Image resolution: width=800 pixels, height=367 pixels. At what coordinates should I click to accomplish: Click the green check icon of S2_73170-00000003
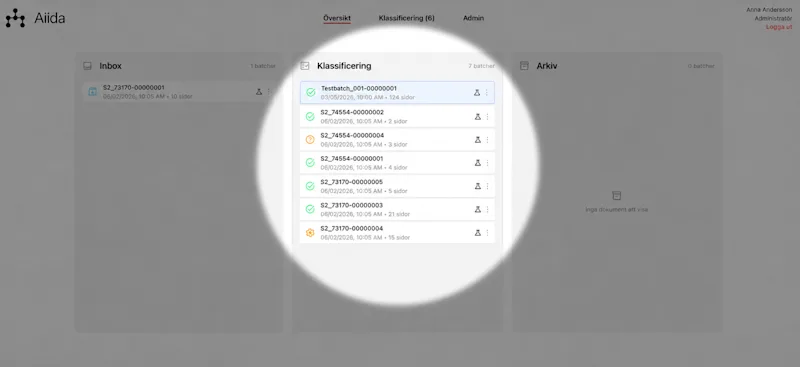pos(310,209)
